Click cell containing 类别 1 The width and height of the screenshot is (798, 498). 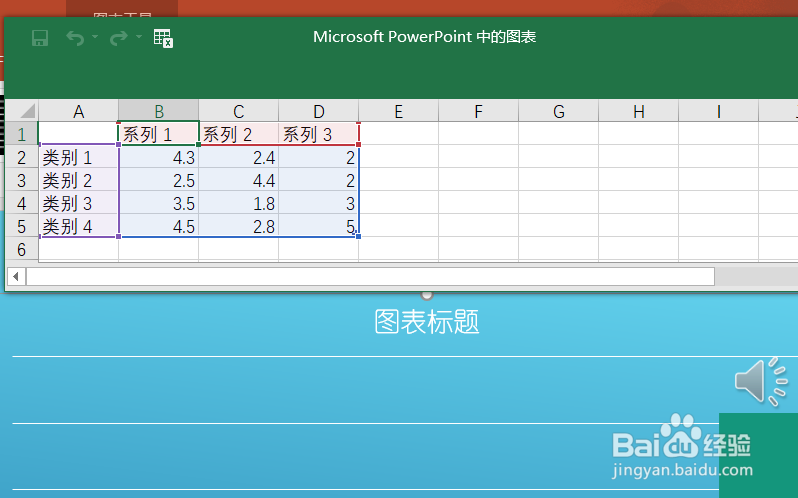pos(78,157)
